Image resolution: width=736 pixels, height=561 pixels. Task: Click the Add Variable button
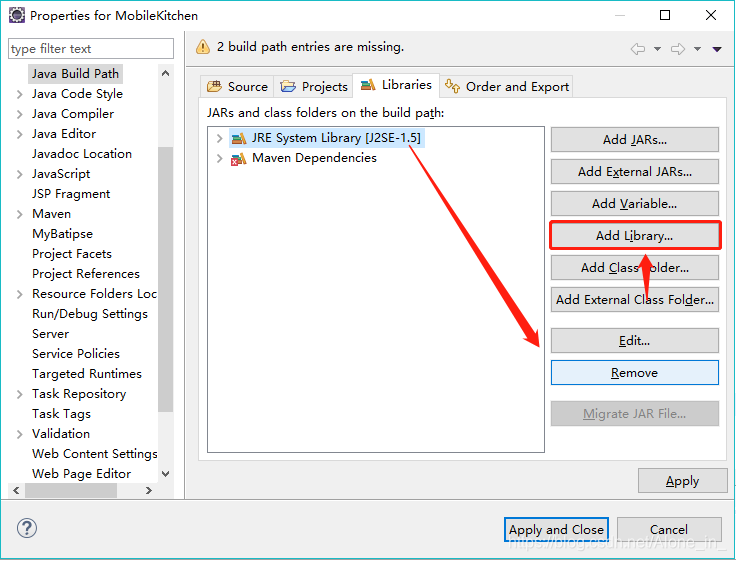(x=635, y=203)
